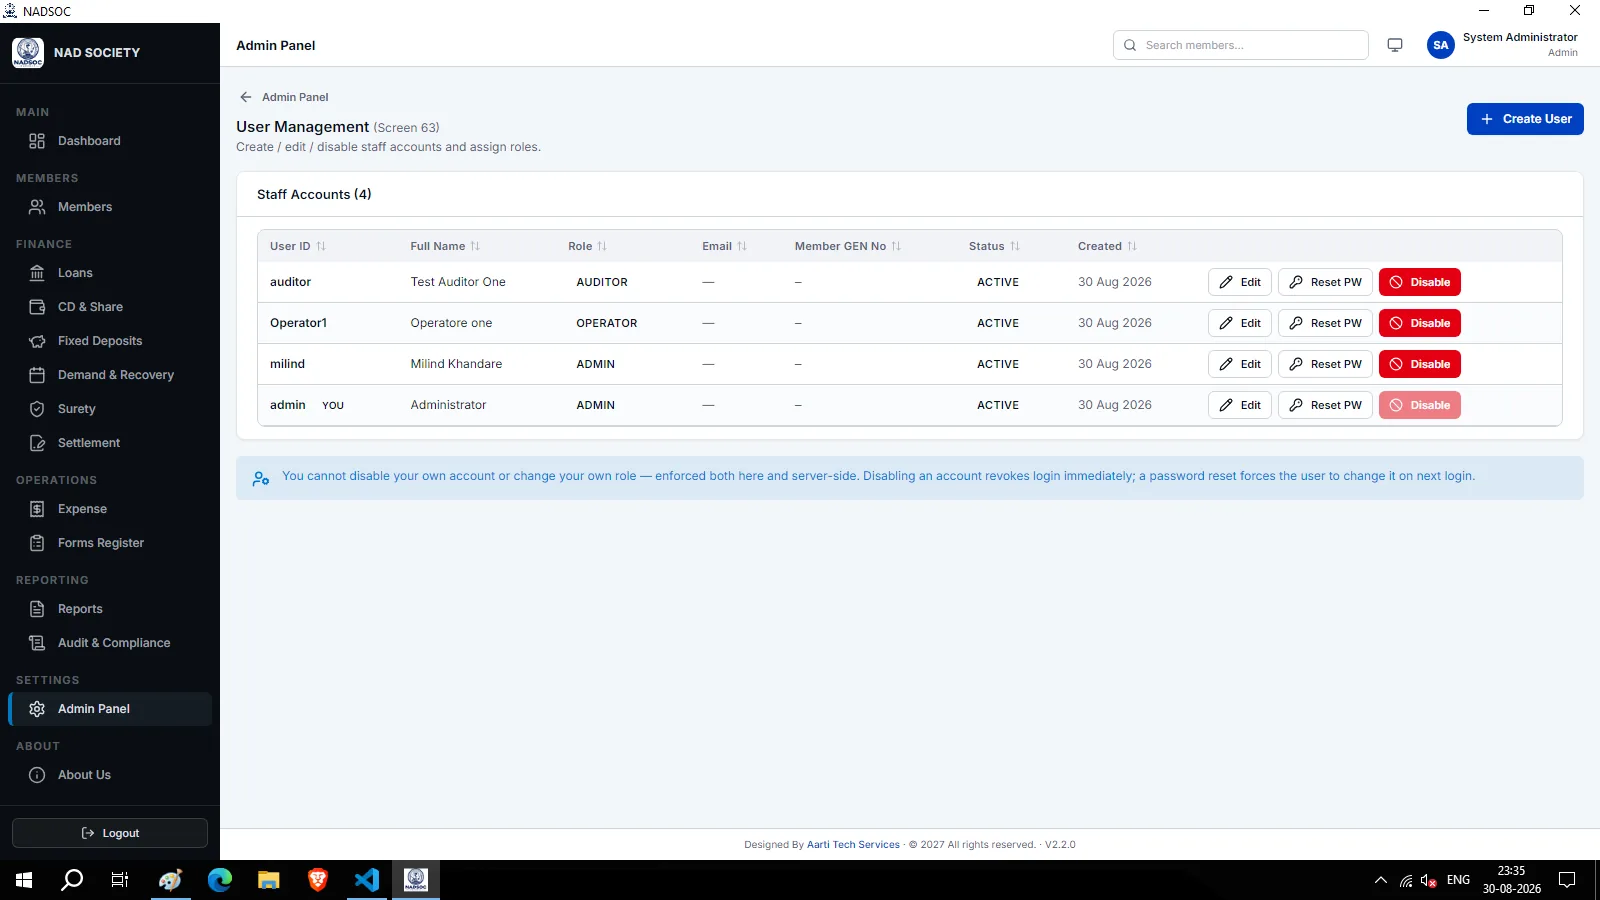Reset password for the auditor user
The height and width of the screenshot is (900, 1600).
pyautogui.click(x=1325, y=282)
